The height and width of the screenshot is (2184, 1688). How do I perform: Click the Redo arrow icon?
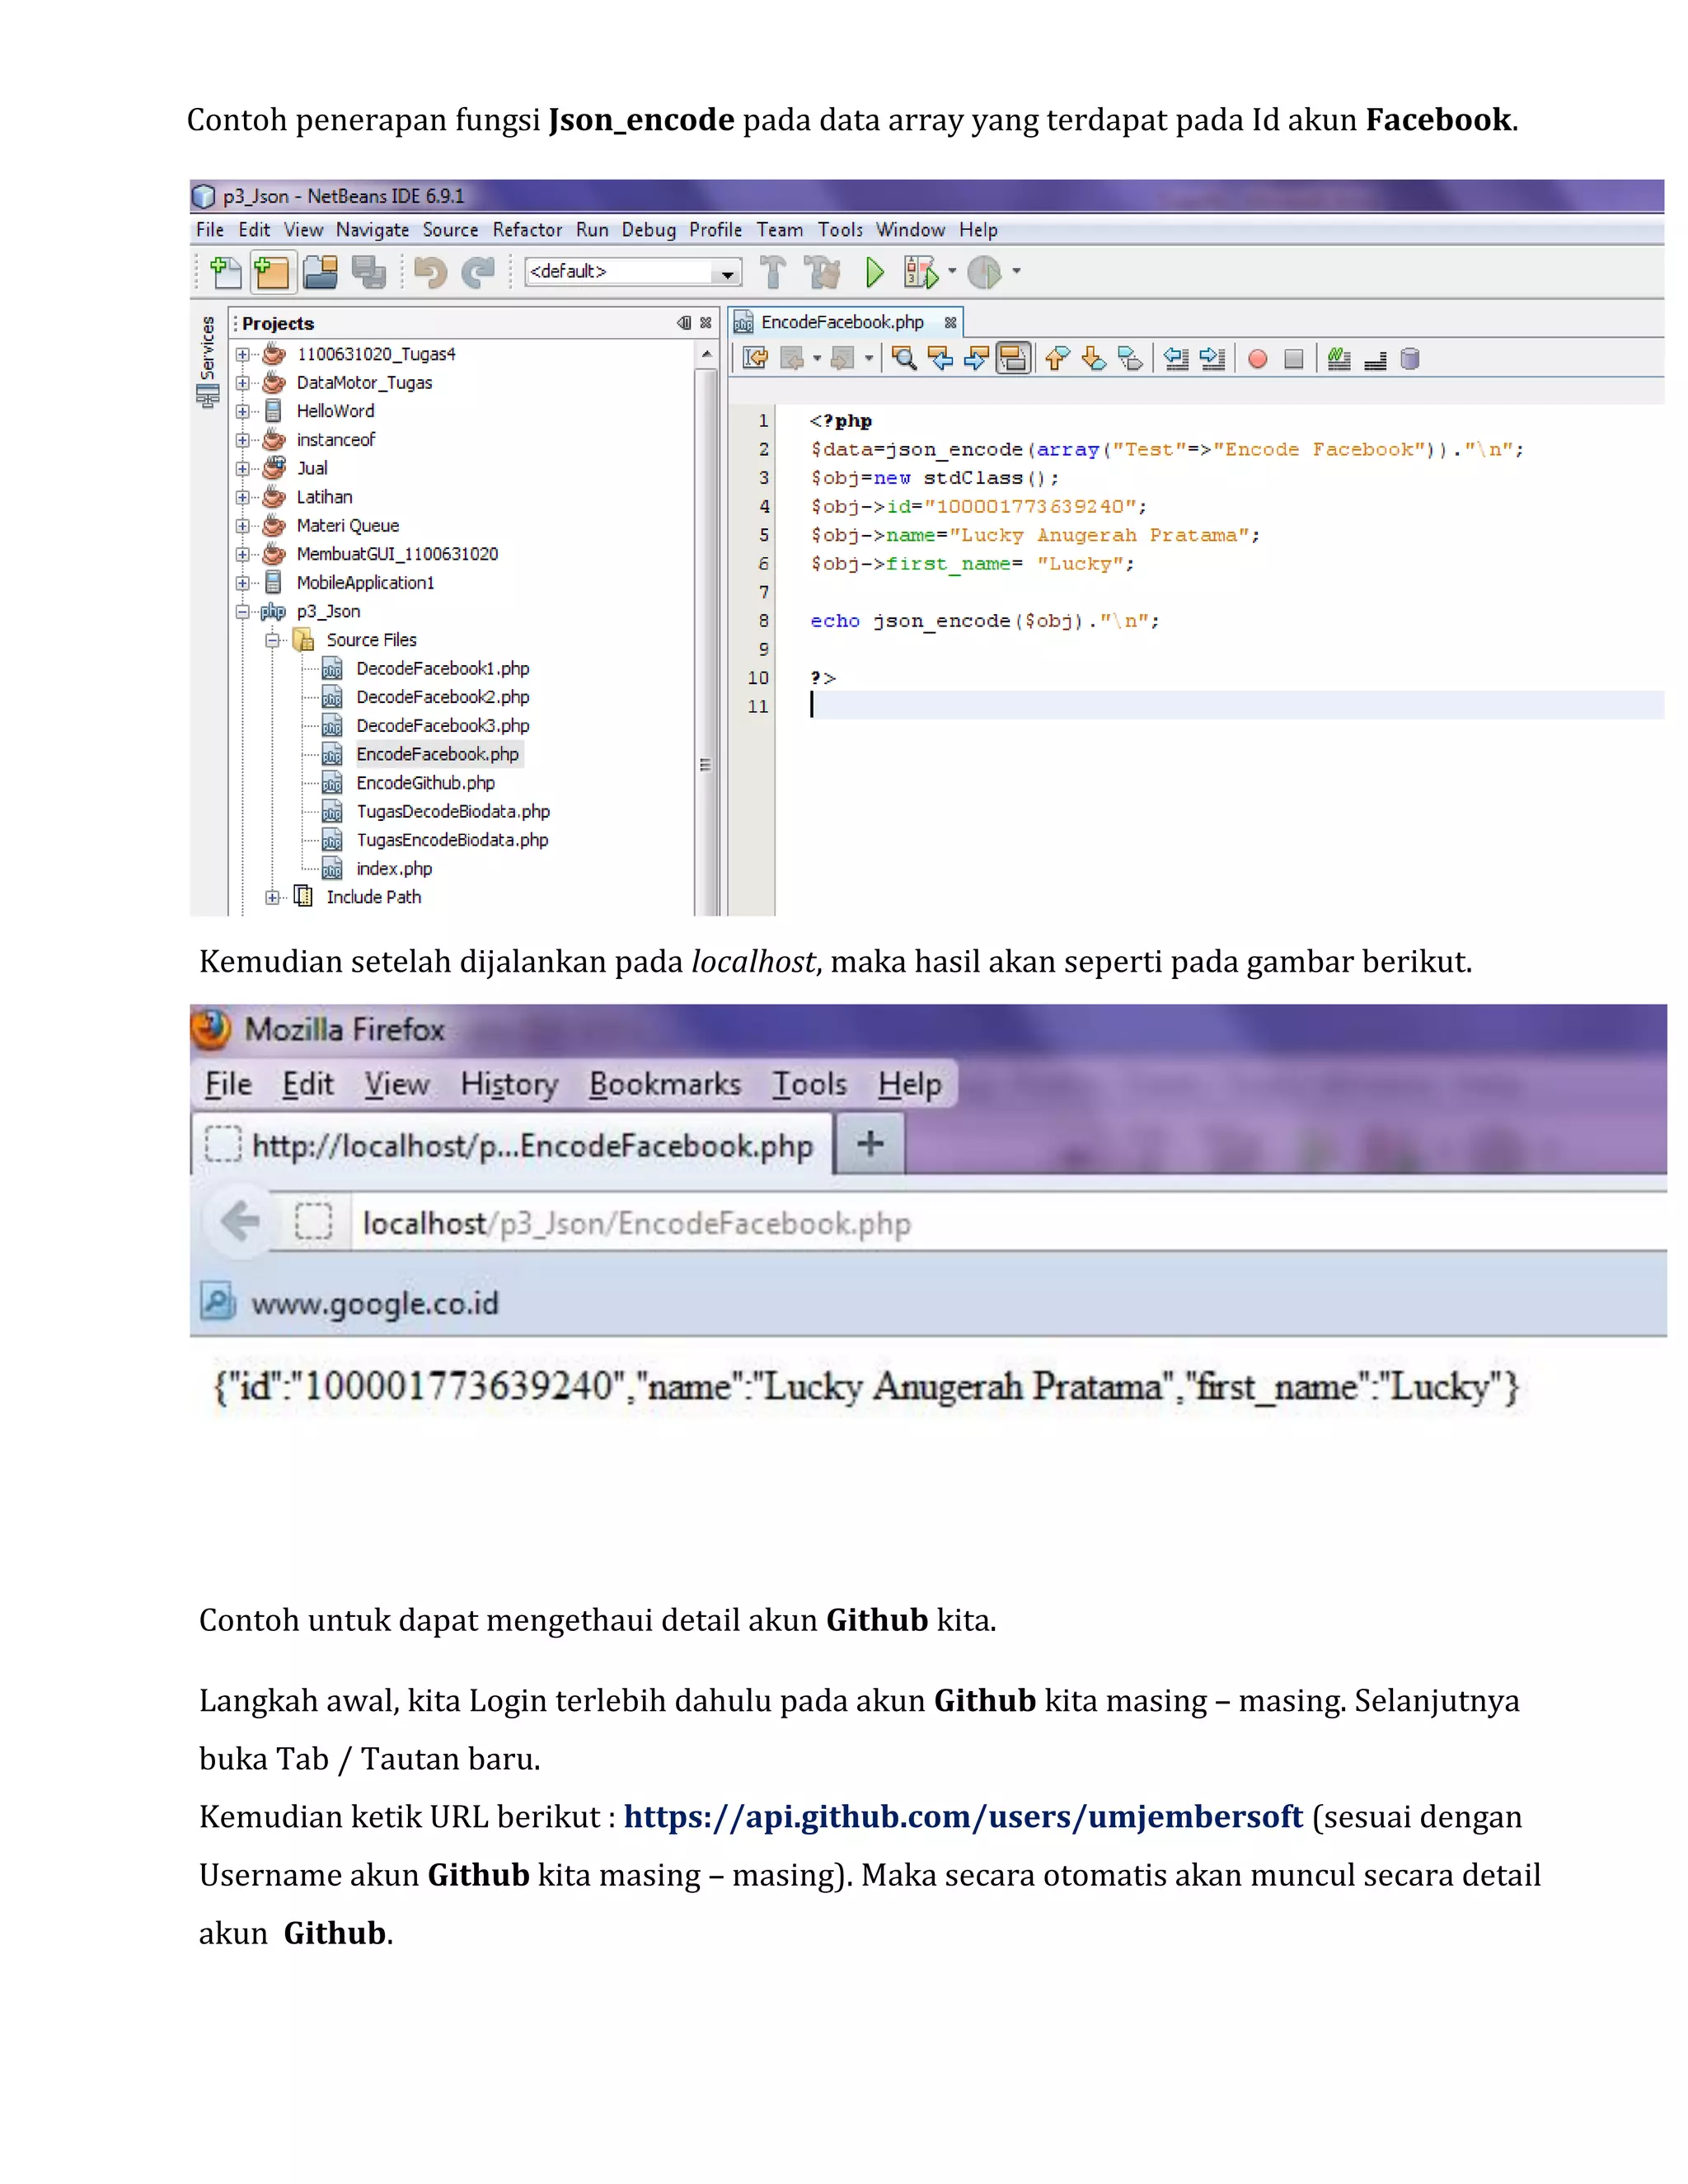pyautogui.click(x=479, y=272)
